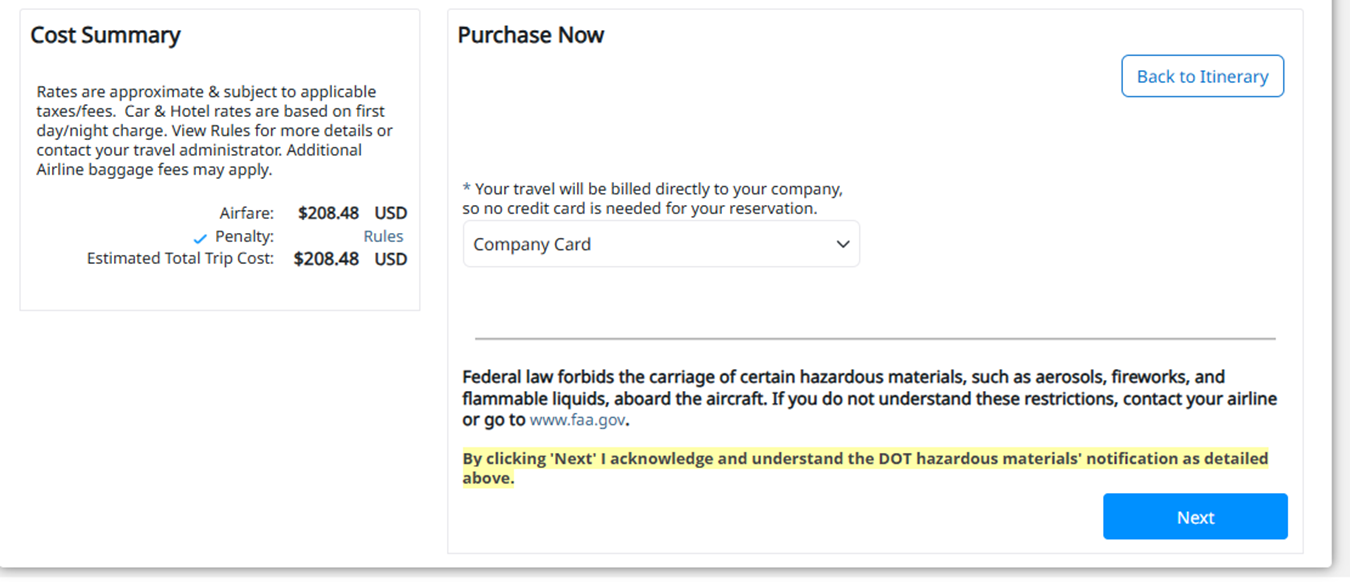This screenshot has height=582, width=1350.
Task: Click the Federal law hazardous materials paragraph
Action: click(868, 398)
